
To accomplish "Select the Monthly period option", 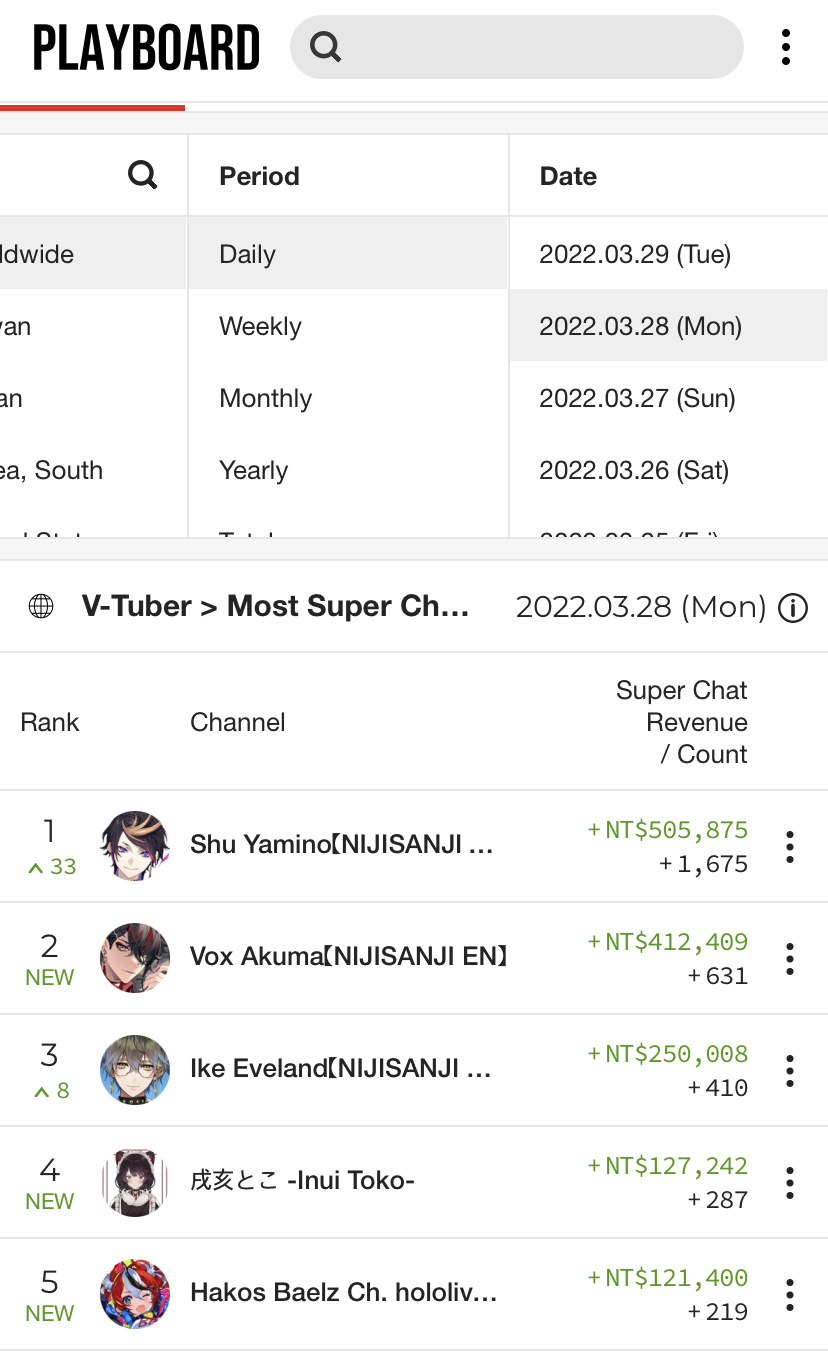I will click(348, 398).
